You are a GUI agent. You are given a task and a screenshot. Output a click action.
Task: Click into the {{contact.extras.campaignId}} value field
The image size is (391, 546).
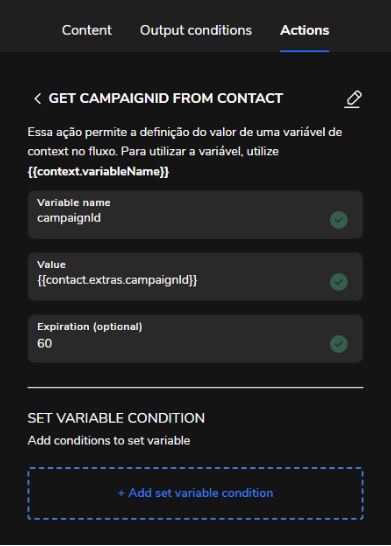pos(195,276)
